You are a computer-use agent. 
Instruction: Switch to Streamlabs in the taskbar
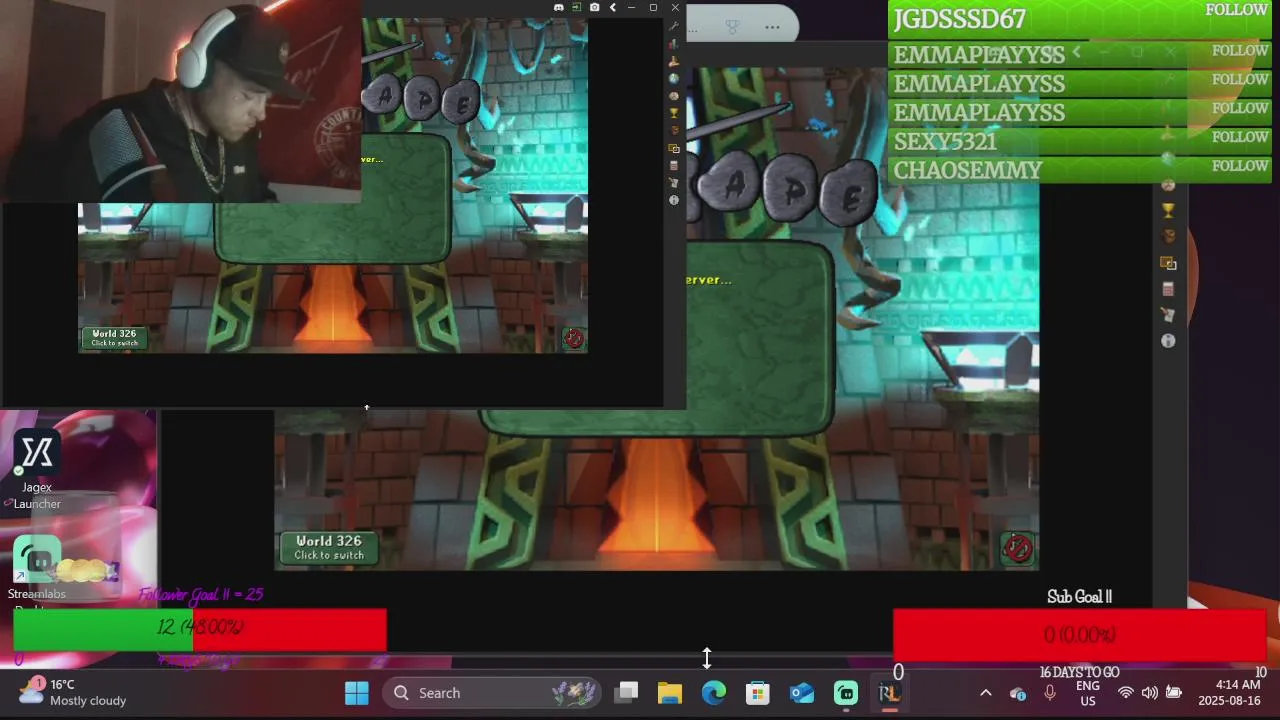coord(846,693)
